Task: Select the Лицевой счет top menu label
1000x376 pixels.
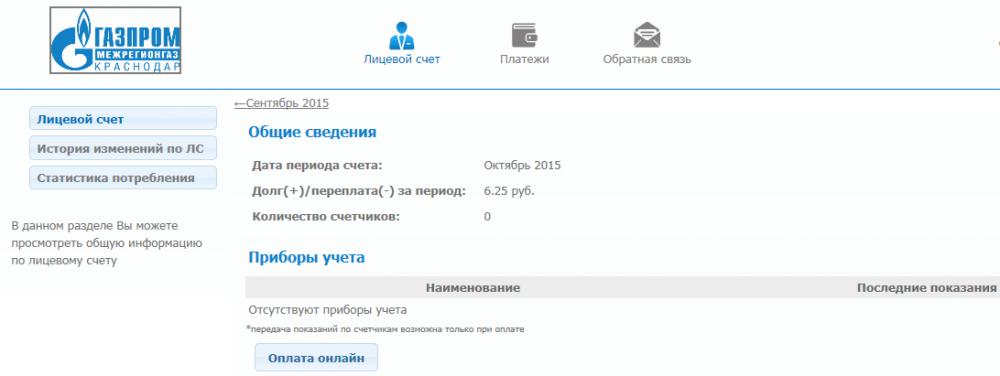Action: [402, 59]
